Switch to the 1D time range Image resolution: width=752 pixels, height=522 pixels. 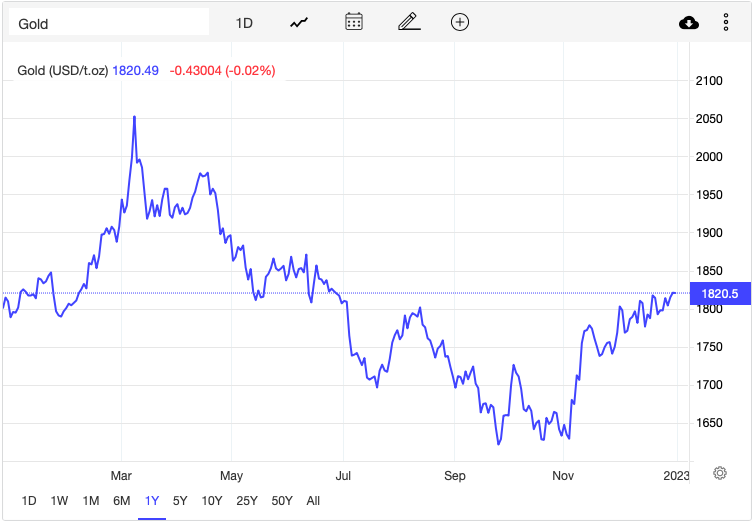[x=29, y=501]
